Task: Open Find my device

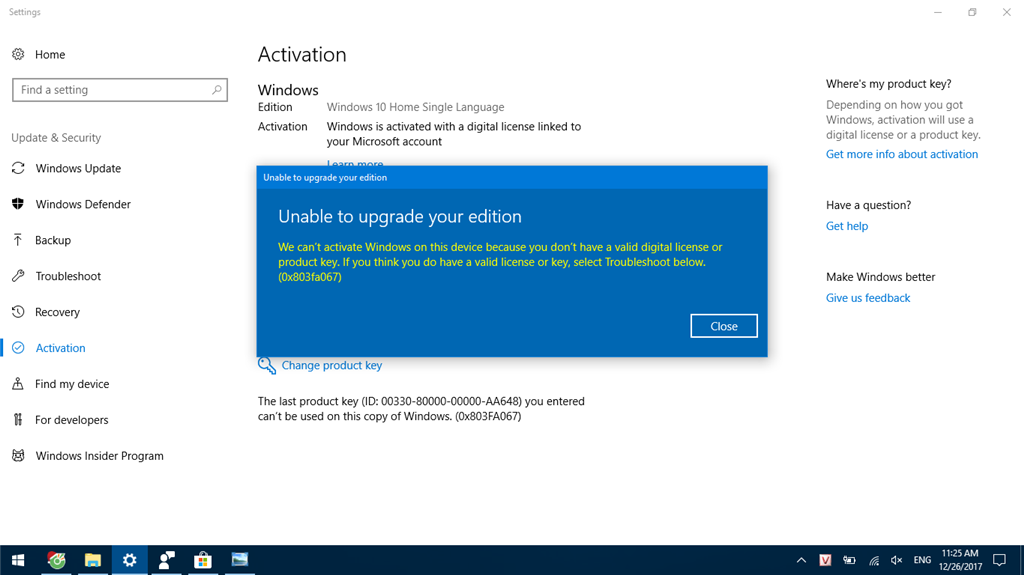Action: point(72,384)
